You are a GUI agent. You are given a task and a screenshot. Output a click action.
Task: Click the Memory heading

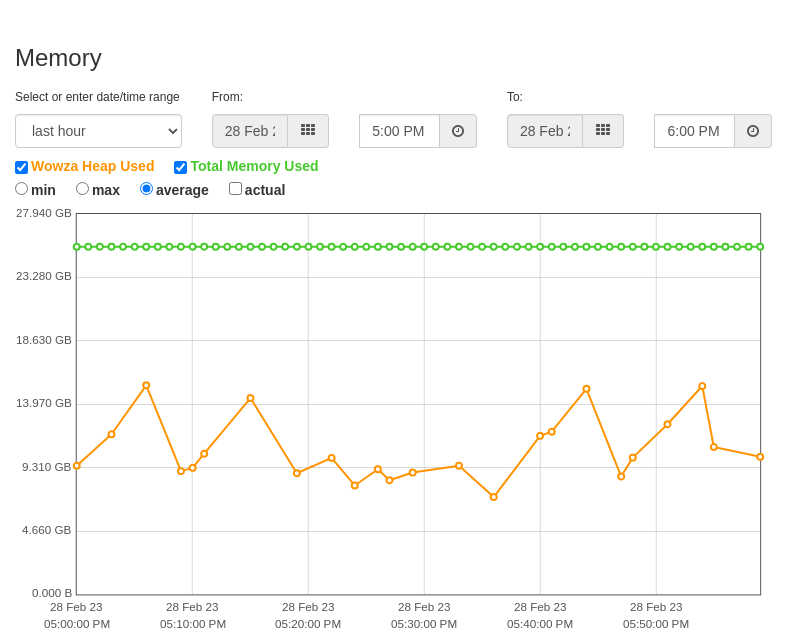(x=59, y=58)
